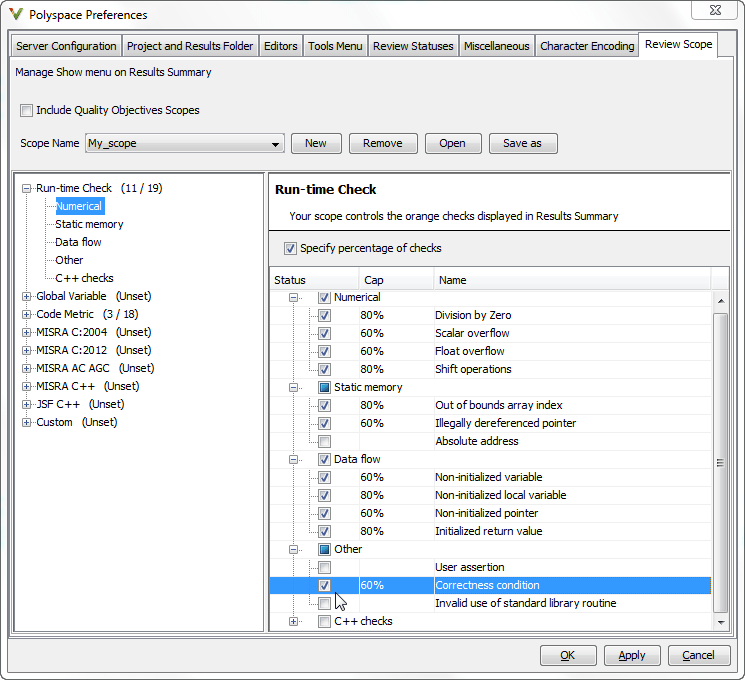Uncheck Non-initialized variable checkbox
The width and height of the screenshot is (745, 680).
(325, 478)
